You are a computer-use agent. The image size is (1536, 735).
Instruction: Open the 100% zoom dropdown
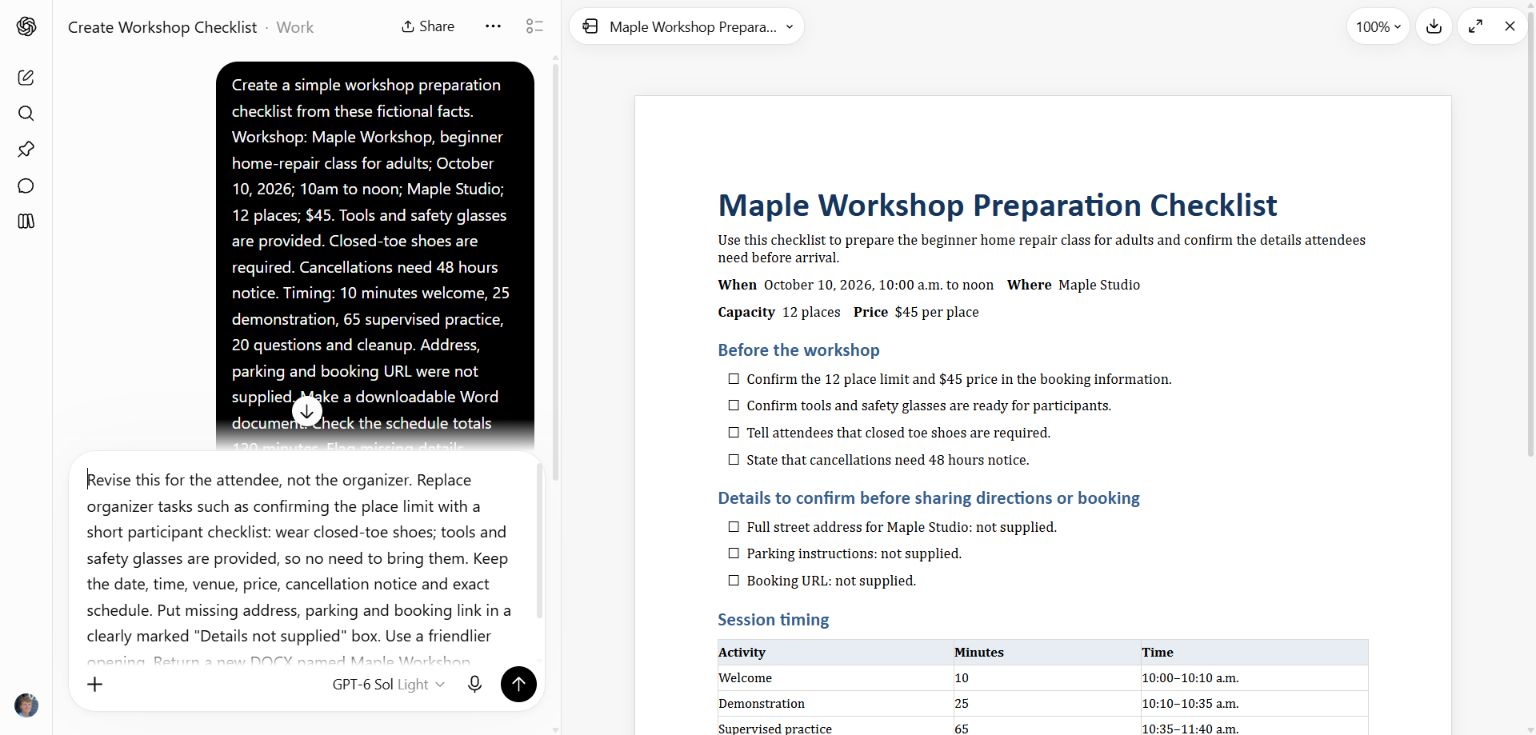1378,27
